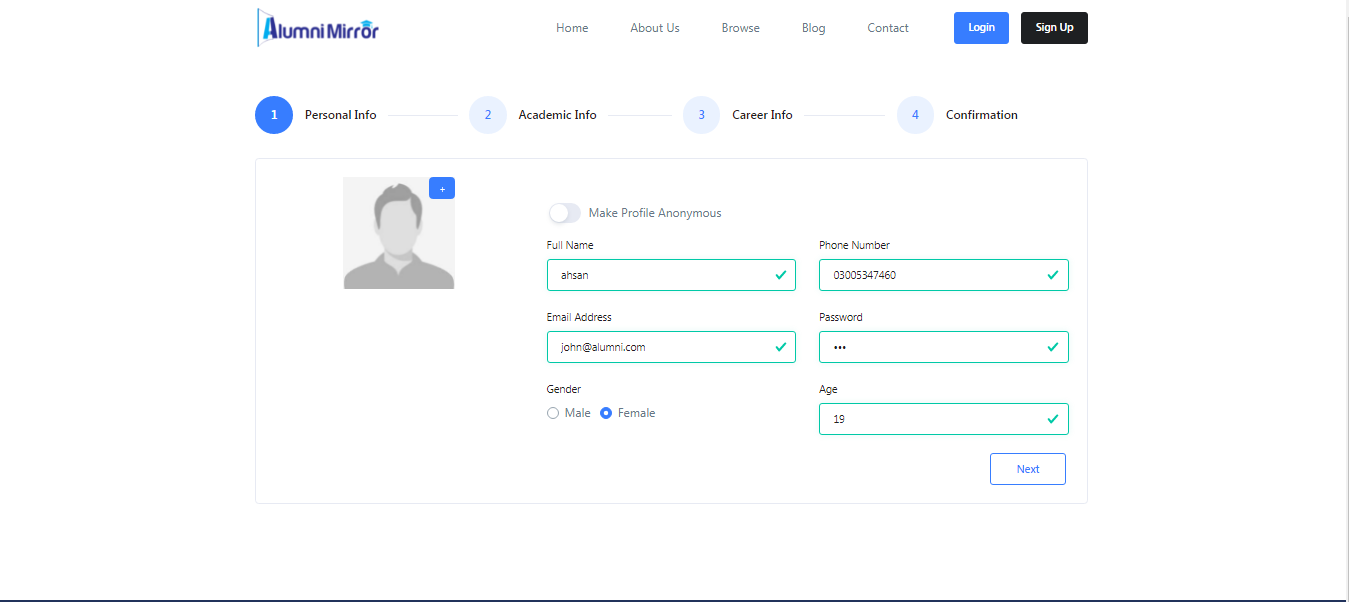Focus the Email Address input field
The height and width of the screenshot is (602, 1349).
tap(660, 347)
